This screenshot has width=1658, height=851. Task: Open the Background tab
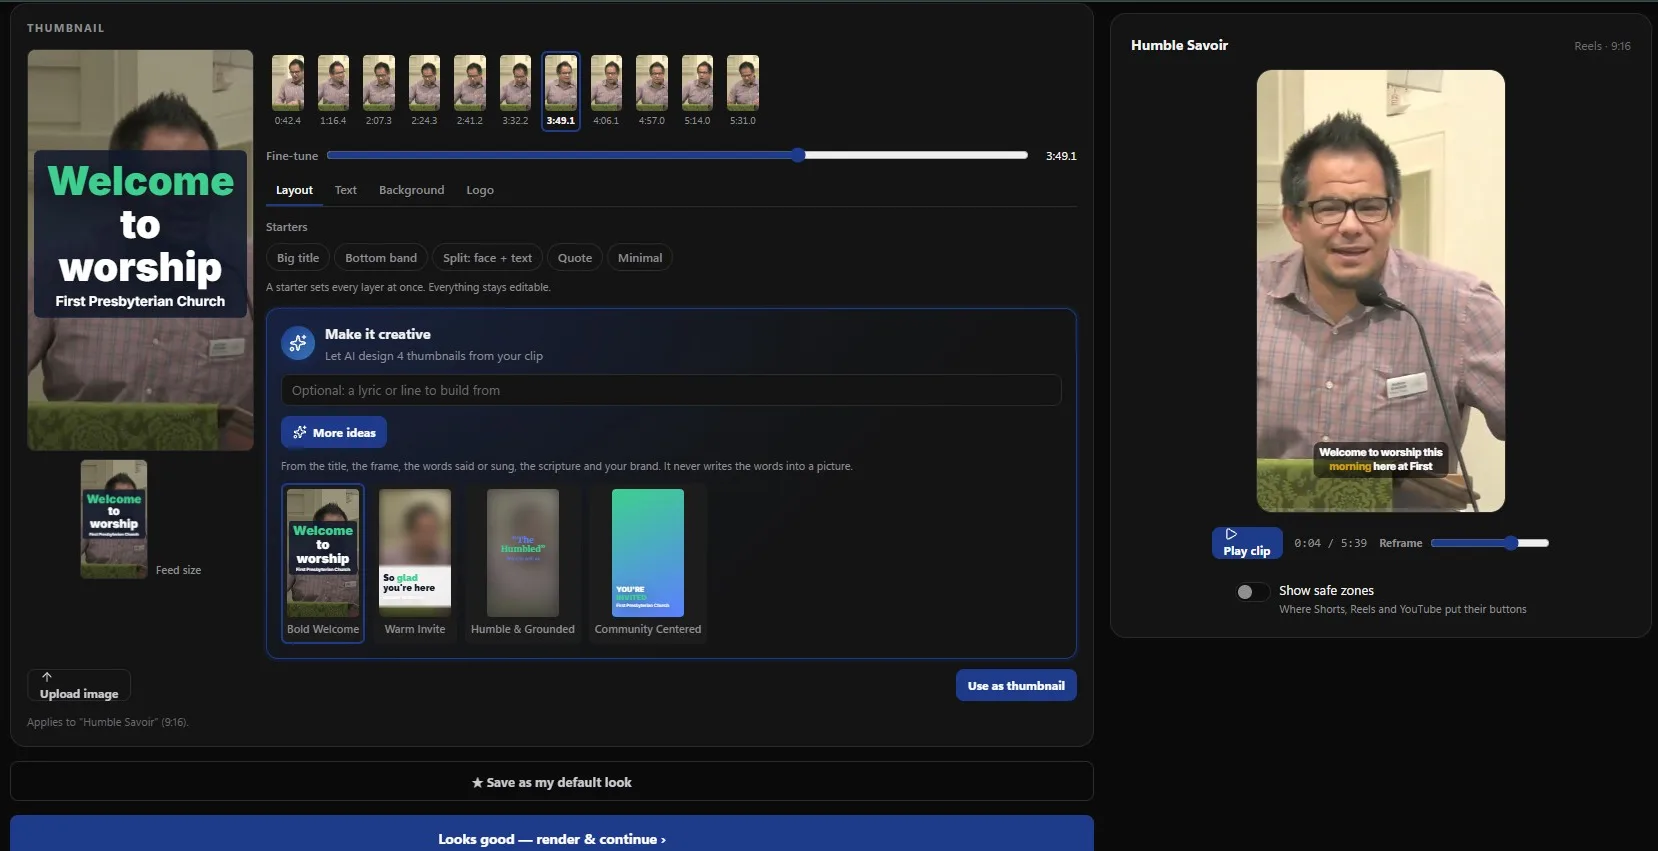[x=412, y=190]
